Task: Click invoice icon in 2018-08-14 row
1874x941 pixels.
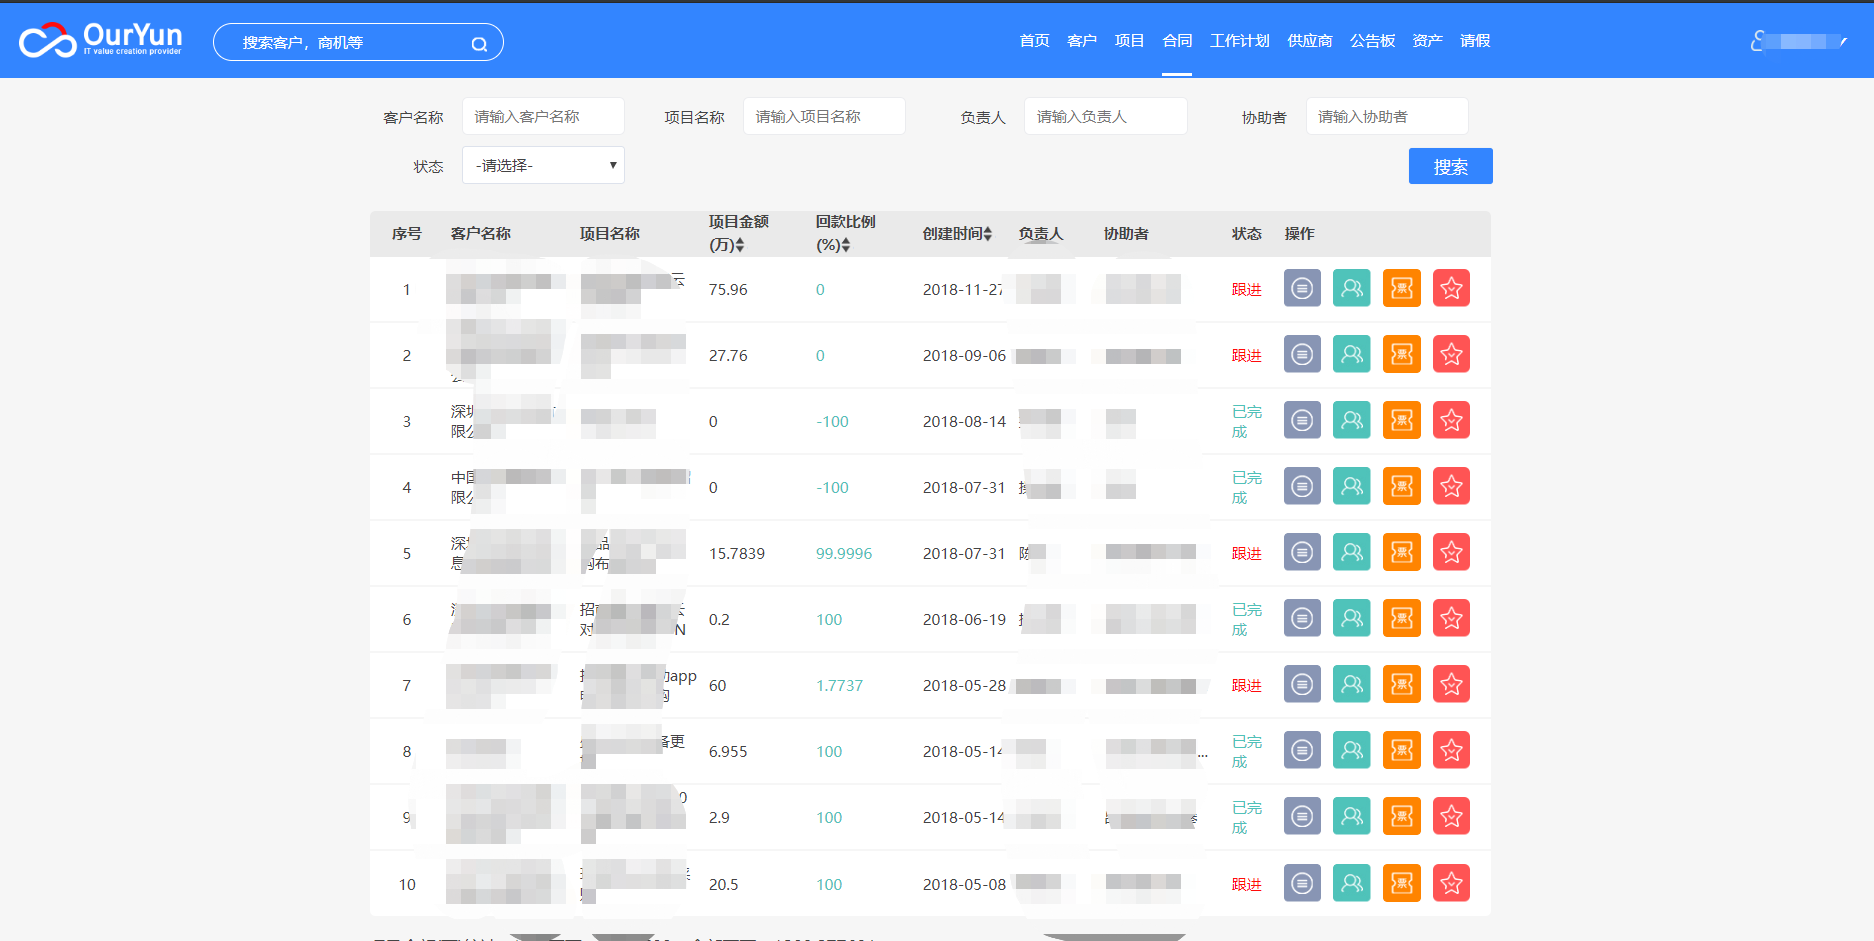Action: (x=1402, y=420)
